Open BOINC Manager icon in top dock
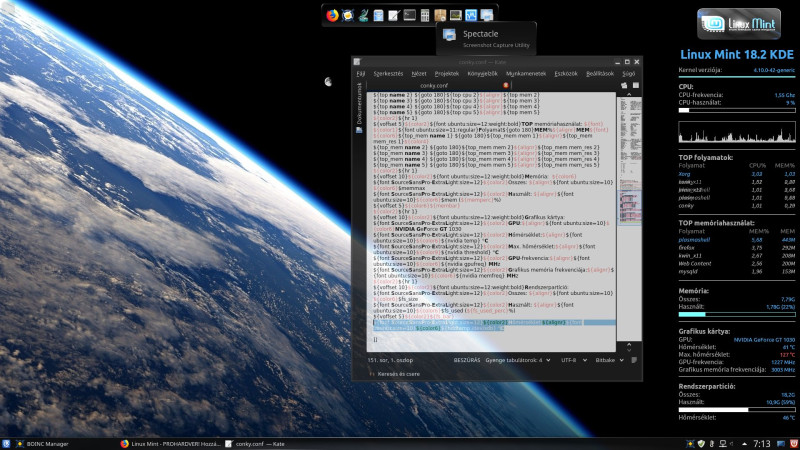800x450 pixels. pyautogui.click(x=347, y=15)
